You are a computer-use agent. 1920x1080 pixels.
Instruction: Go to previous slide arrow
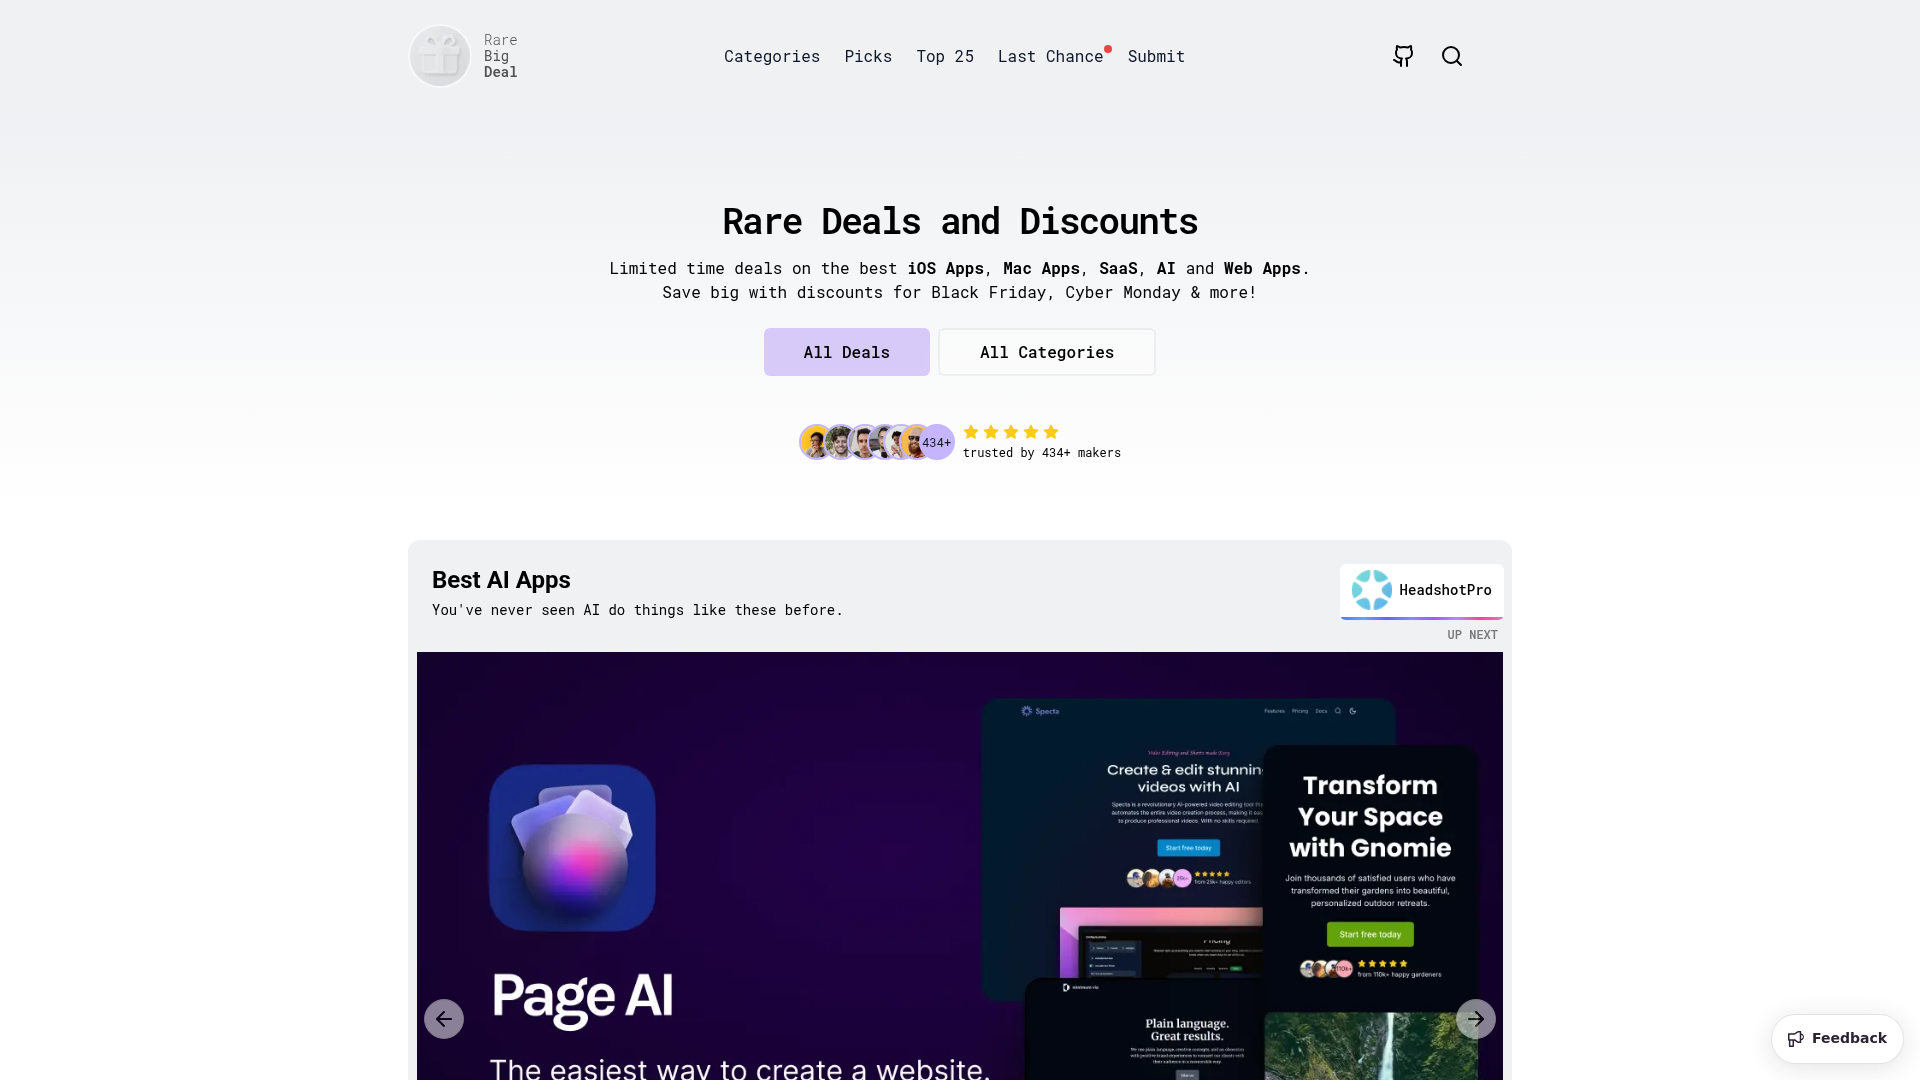[444, 1019]
